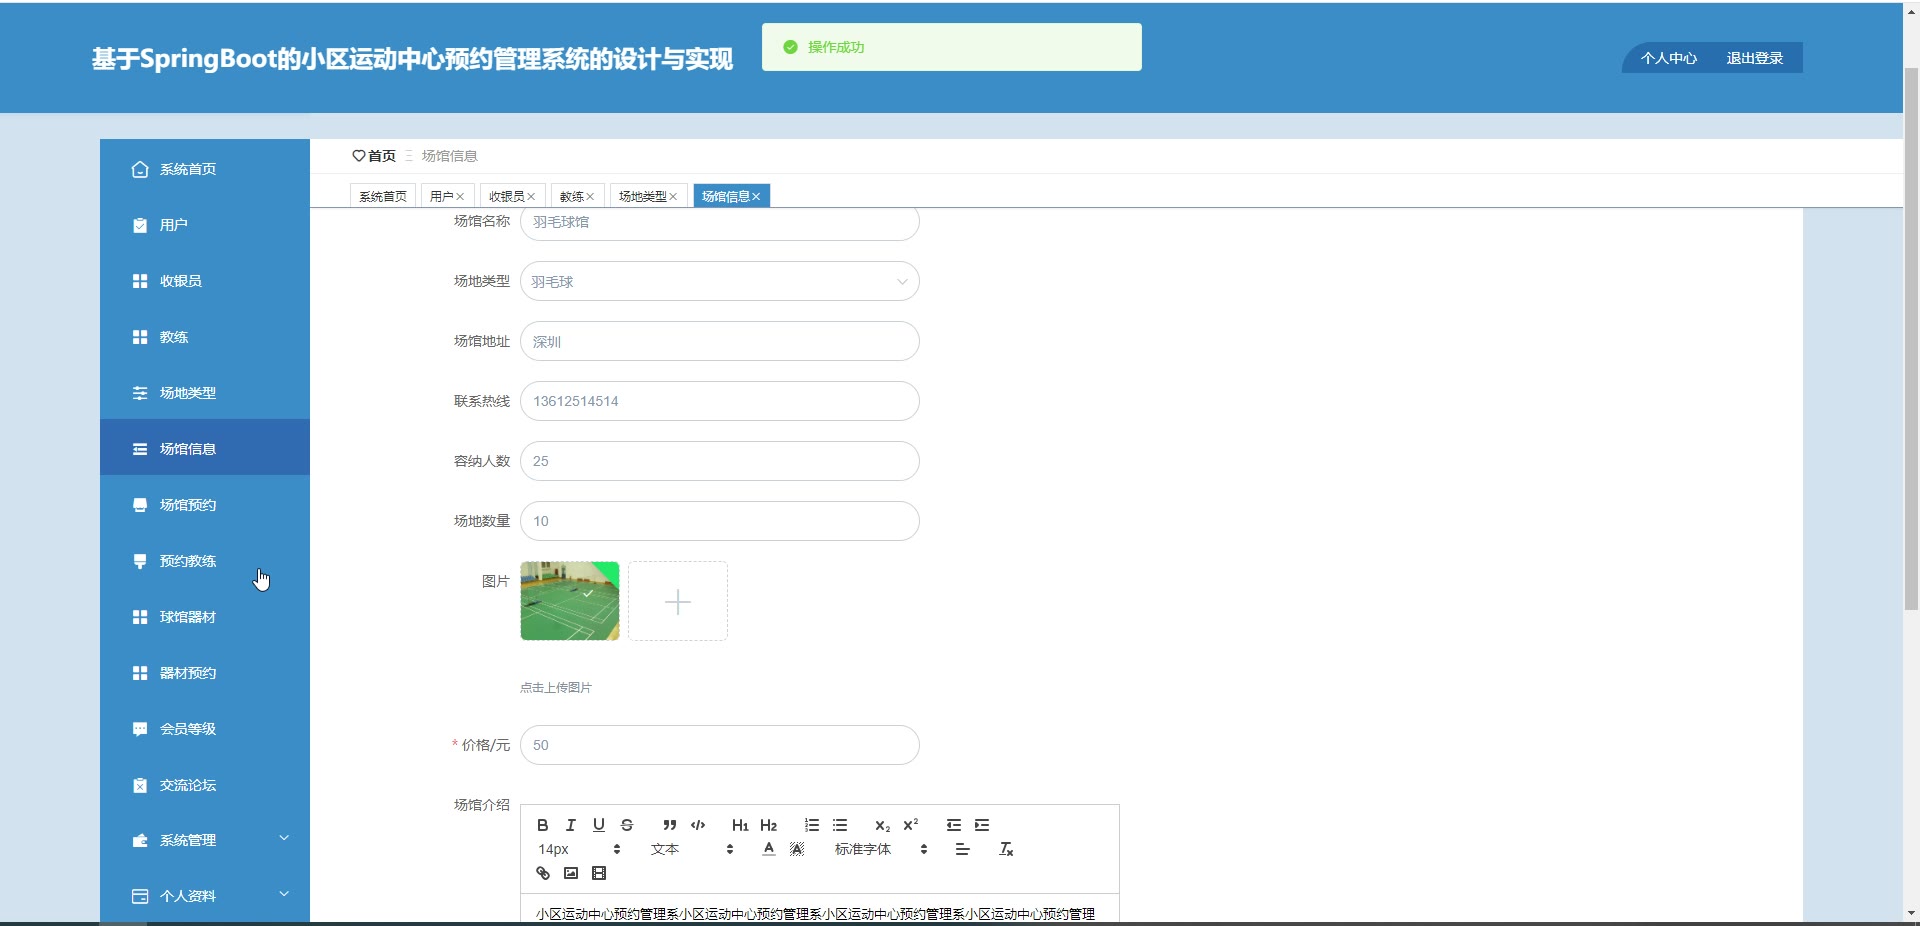Image resolution: width=1920 pixels, height=926 pixels.
Task: Expand the 个人资料 sidebar submenu
Action: pos(205,896)
